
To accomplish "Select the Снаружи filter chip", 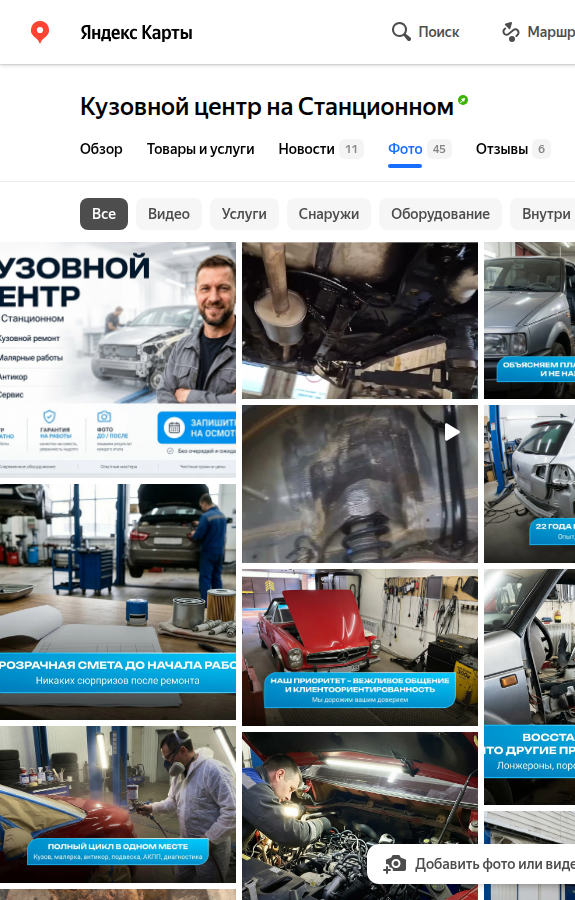I will click(x=329, y=214).
